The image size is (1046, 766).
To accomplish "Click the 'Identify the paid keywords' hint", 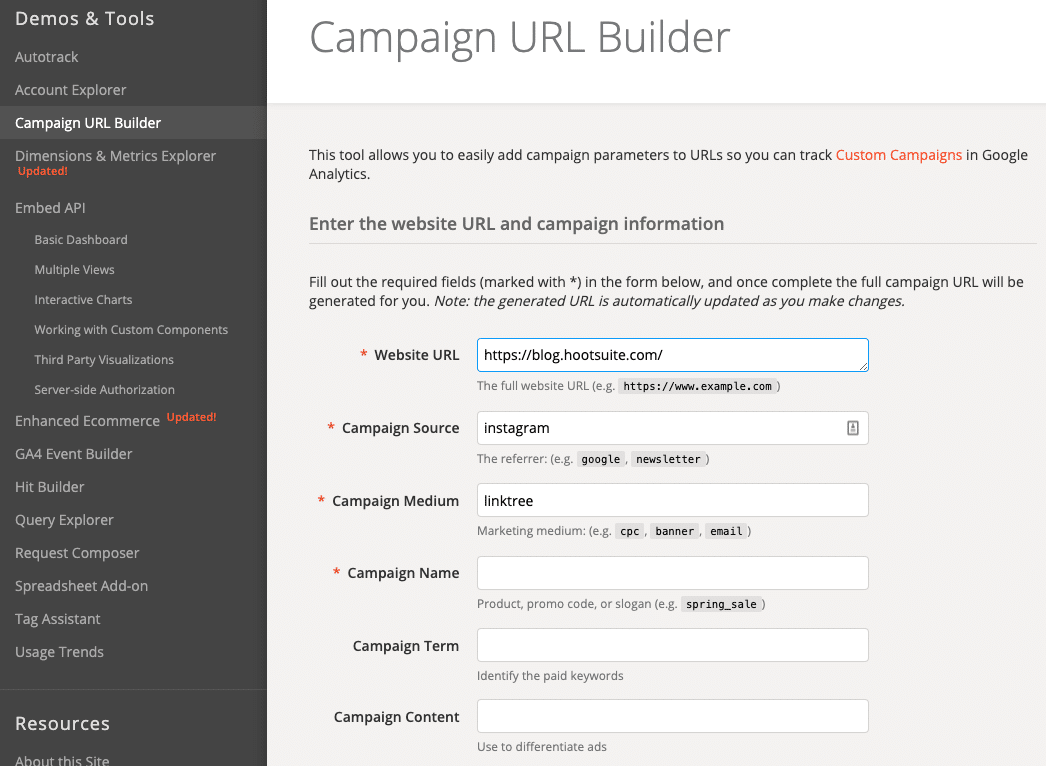I will click(550, 676).
